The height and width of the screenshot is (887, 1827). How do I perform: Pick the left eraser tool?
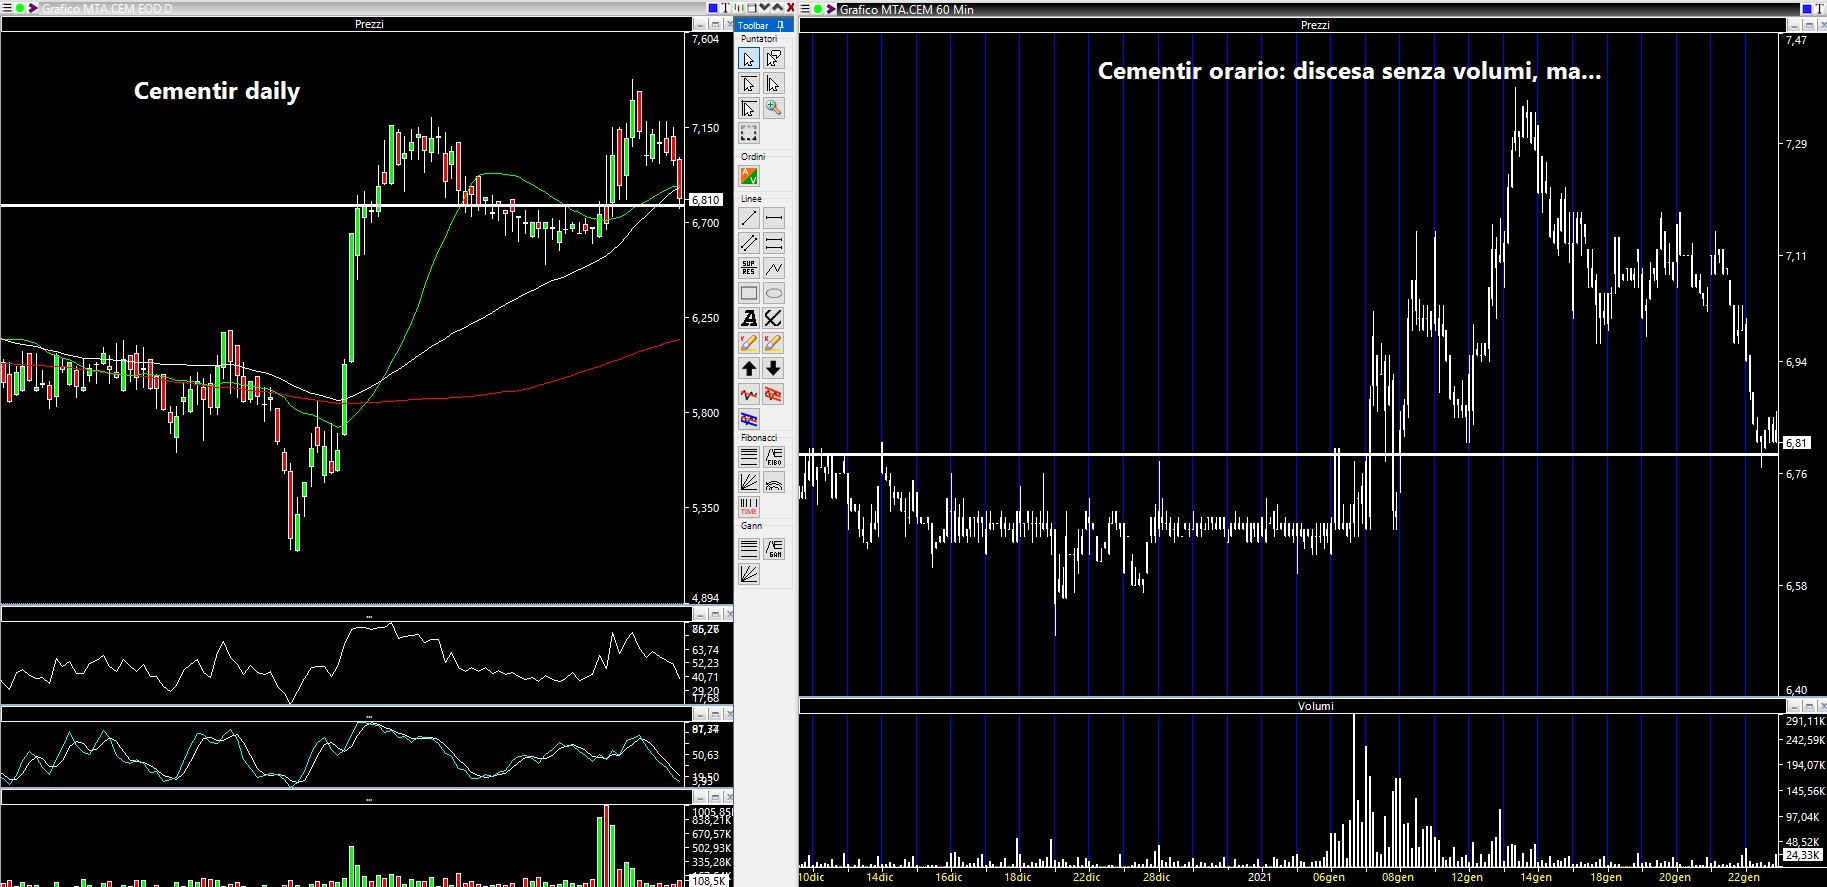click(x=749, y=343)
